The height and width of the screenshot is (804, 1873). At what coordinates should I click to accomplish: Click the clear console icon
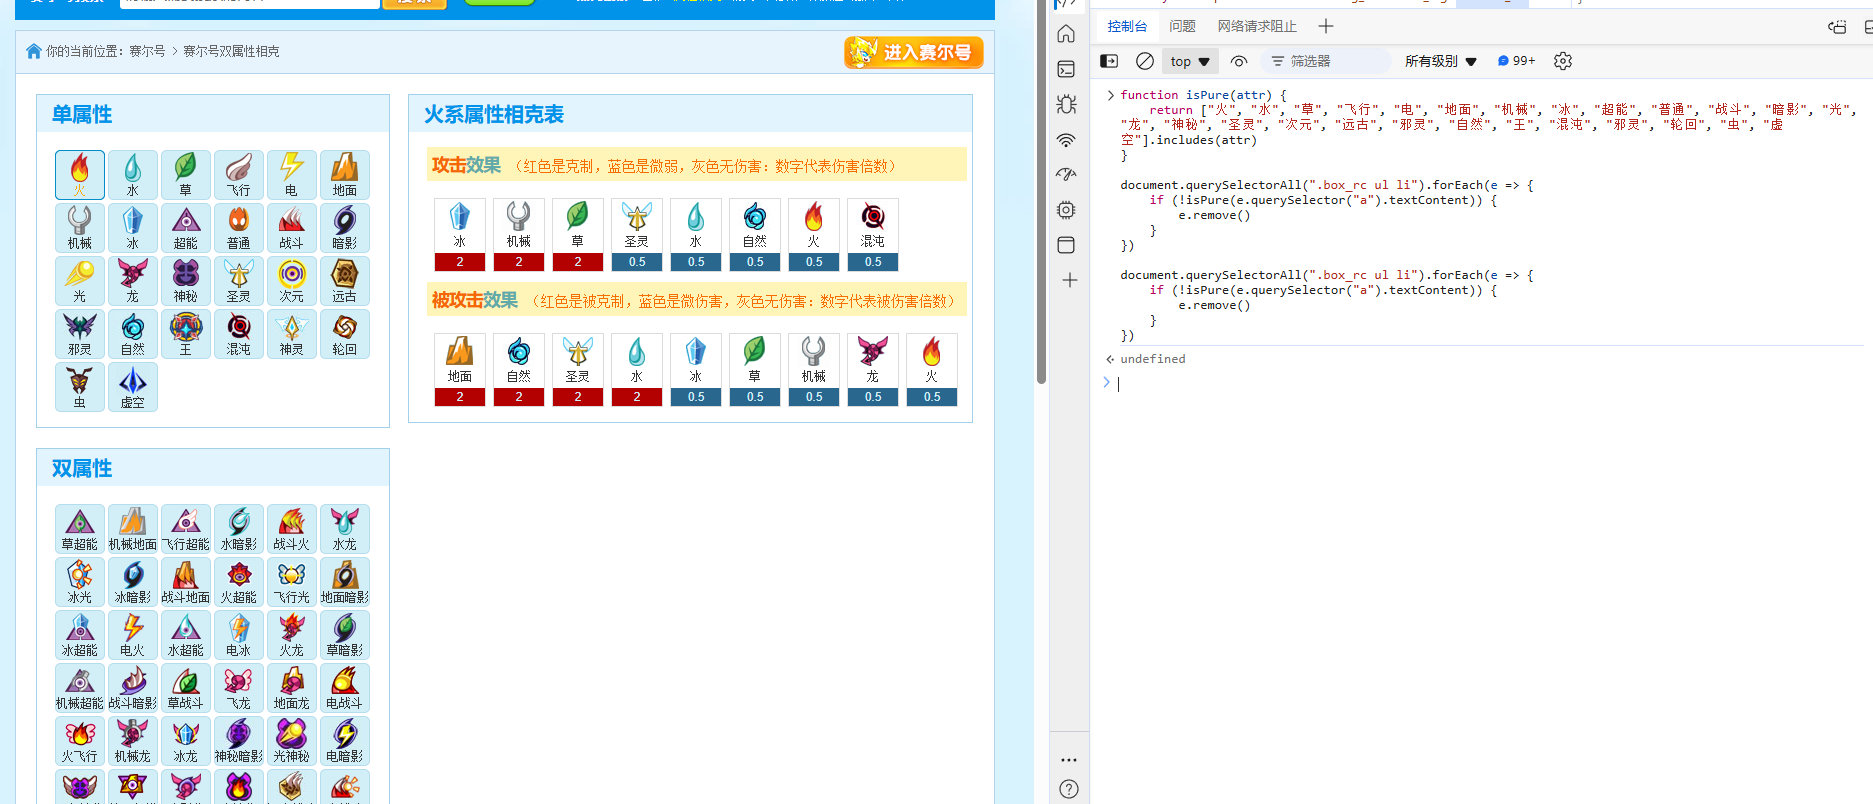[1145, 61]
